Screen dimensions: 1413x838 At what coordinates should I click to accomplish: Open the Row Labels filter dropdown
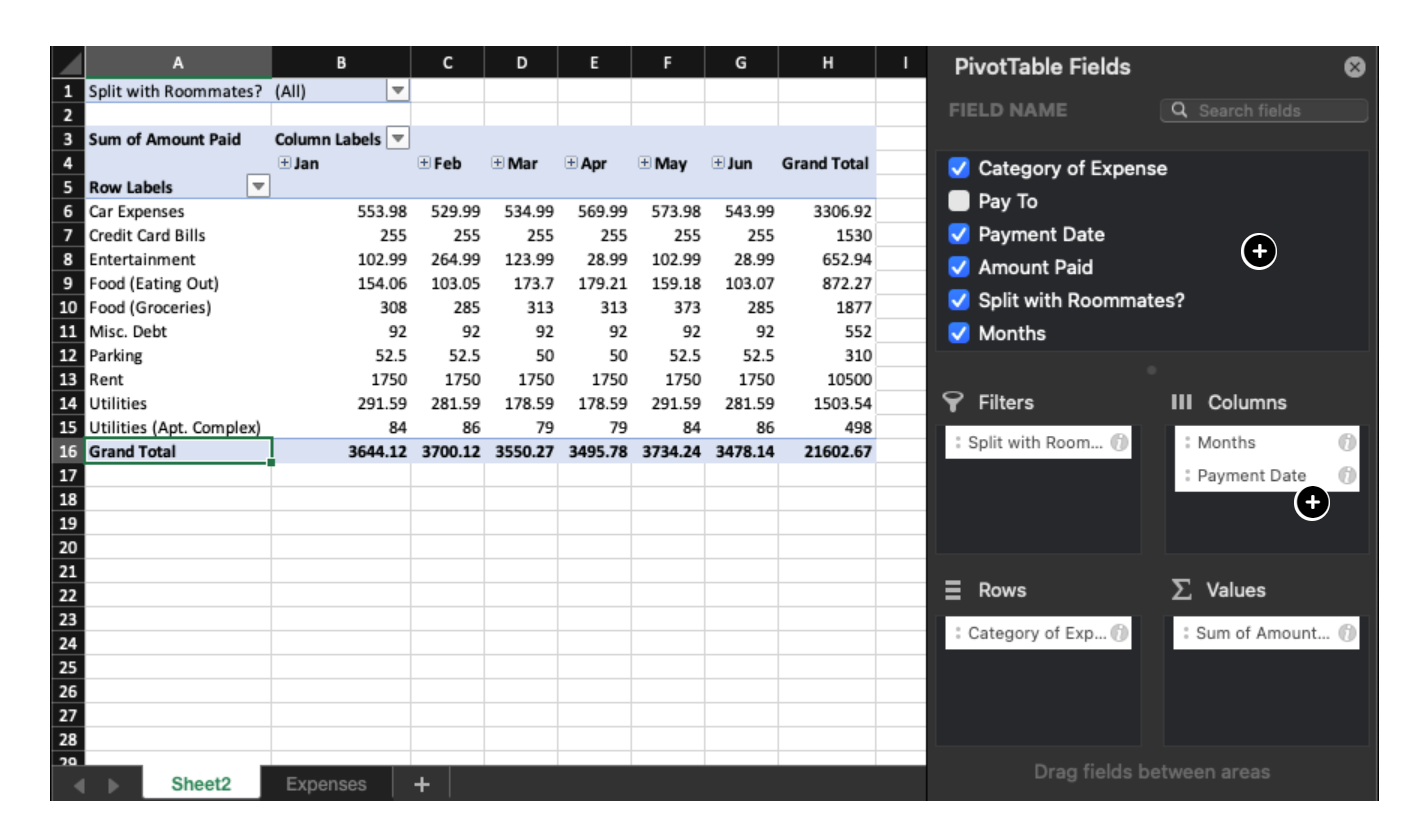point(258,187)
